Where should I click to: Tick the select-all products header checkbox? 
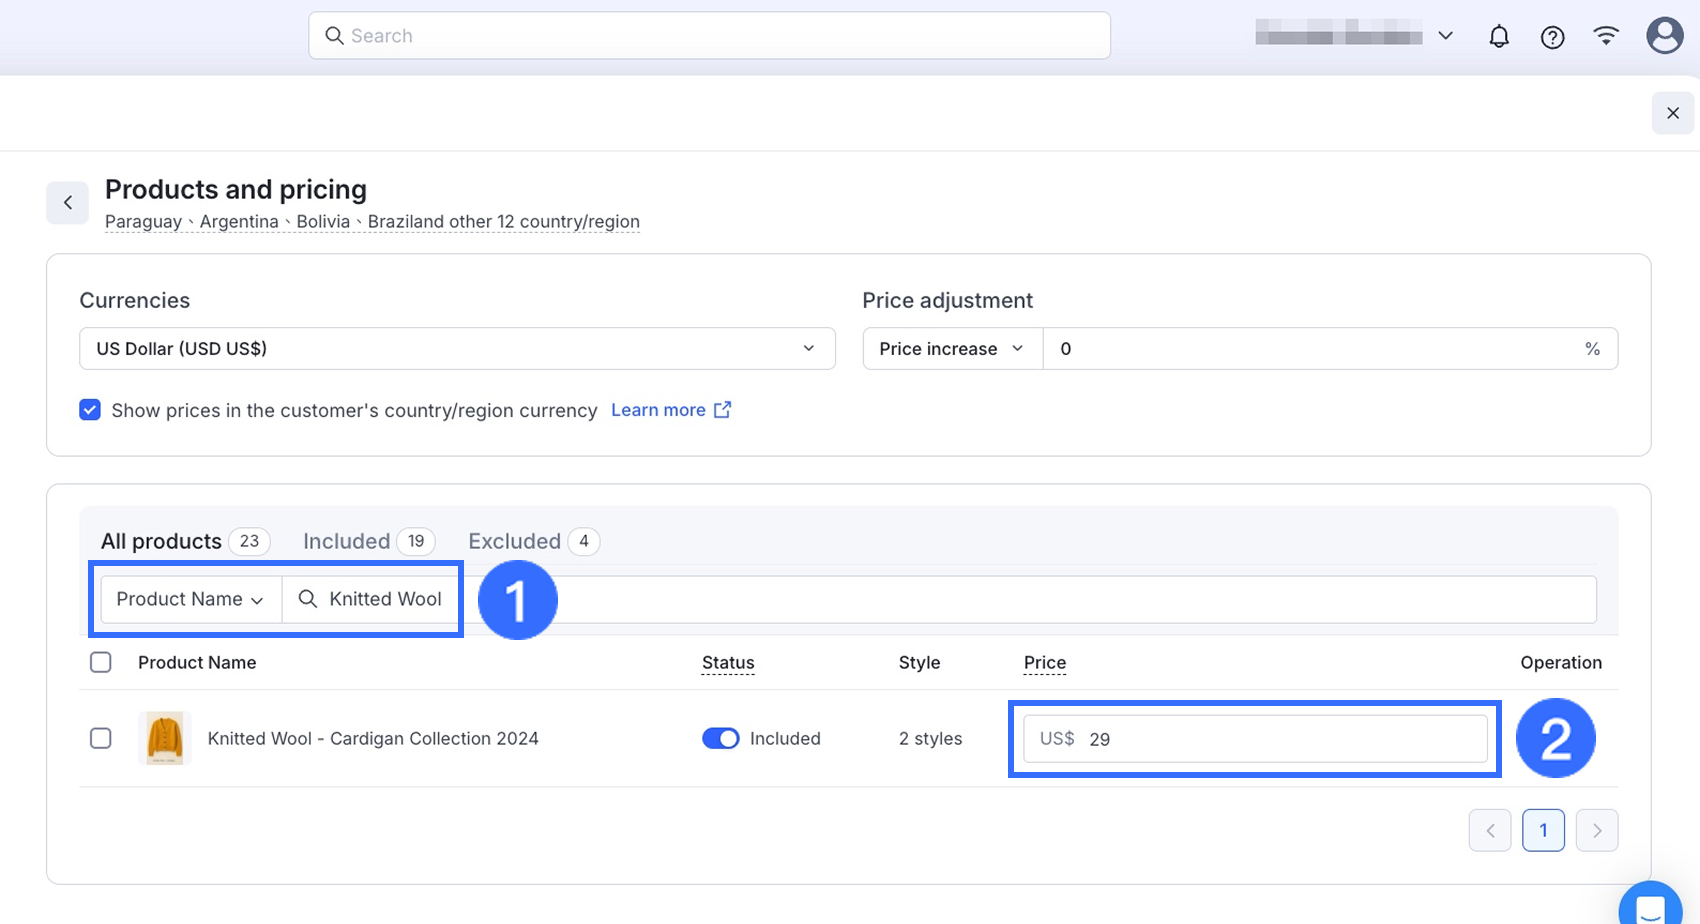pyautogui.click(x=101, y=663)
